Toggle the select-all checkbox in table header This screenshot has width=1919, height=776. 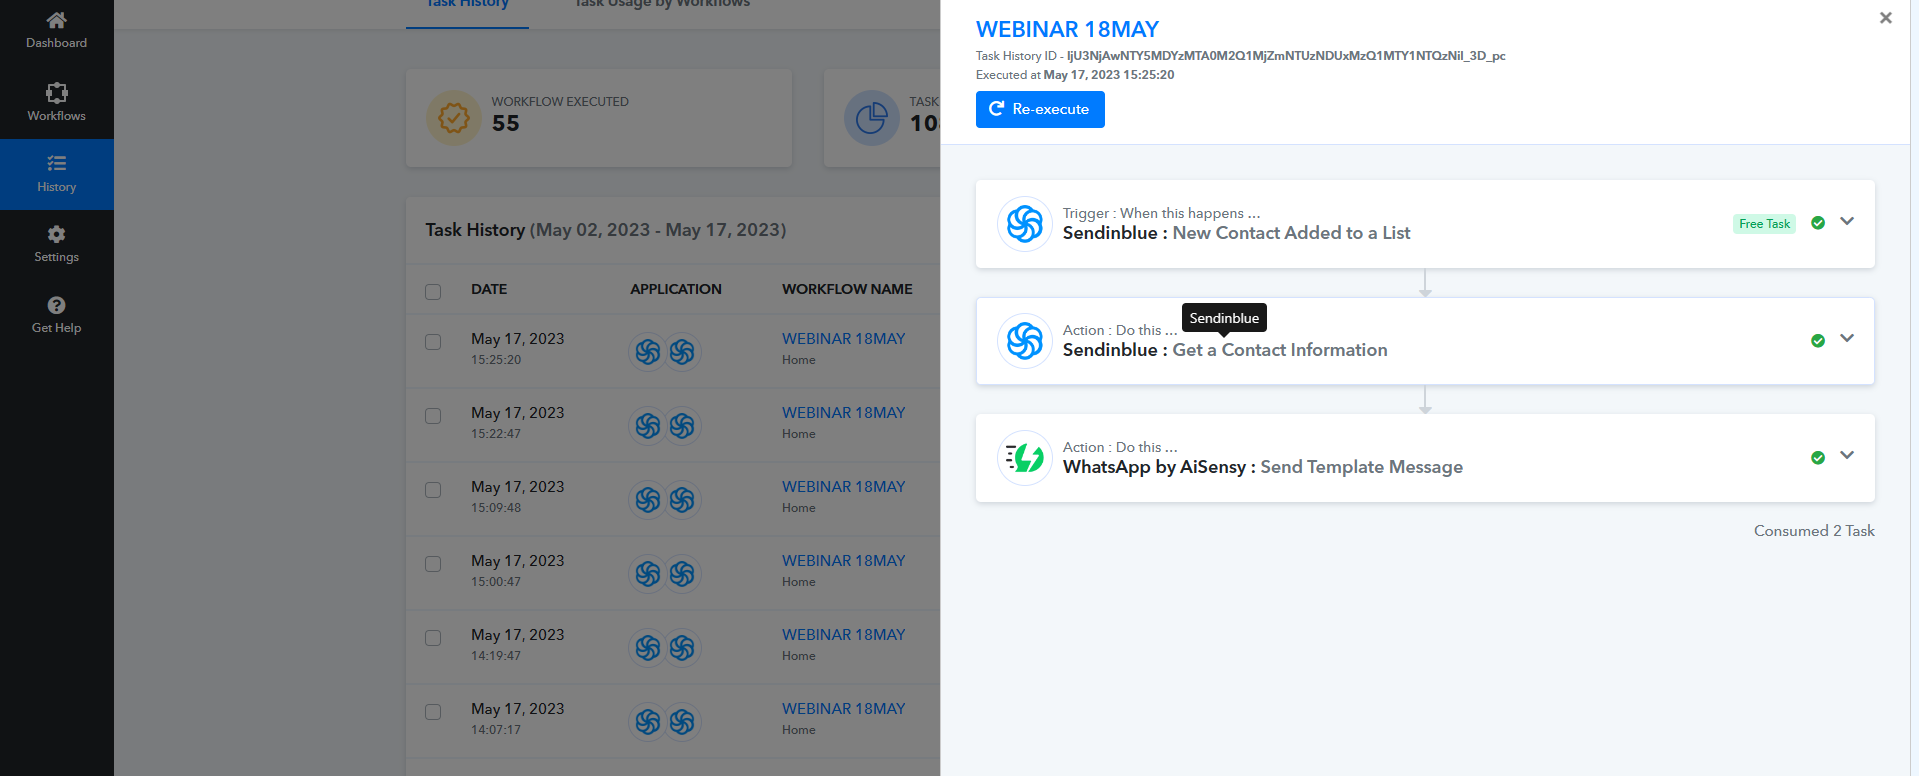pos(433,292)
